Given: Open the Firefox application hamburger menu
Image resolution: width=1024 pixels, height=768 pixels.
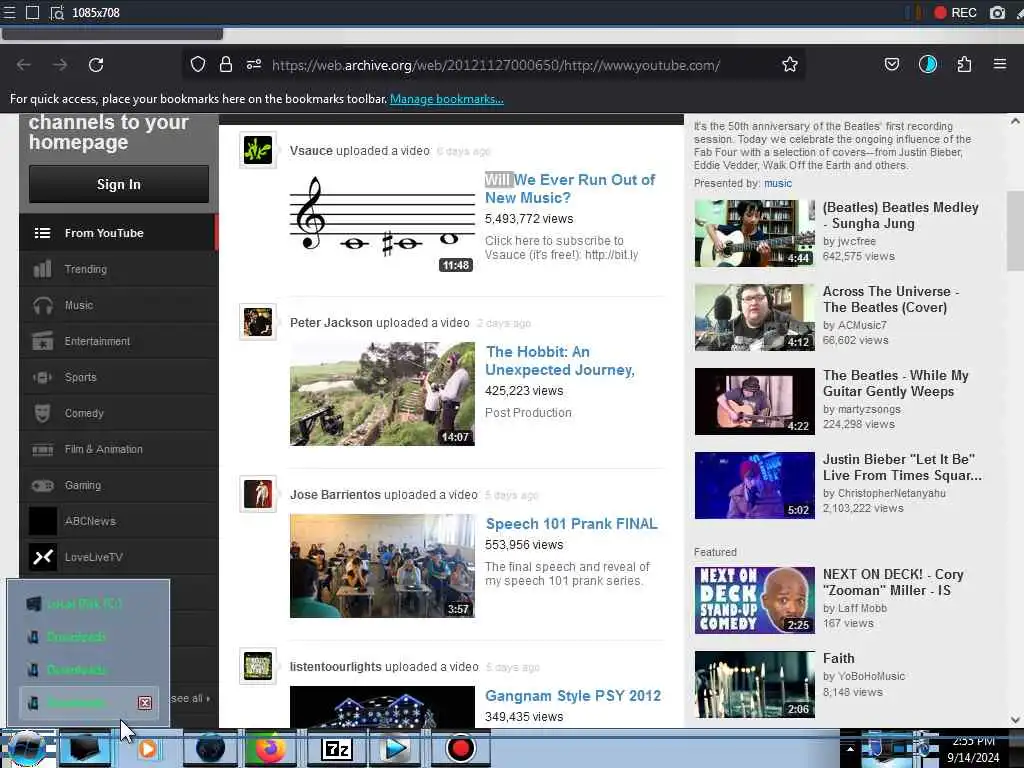Looking at the screenshot, I should tap(999, 64).
